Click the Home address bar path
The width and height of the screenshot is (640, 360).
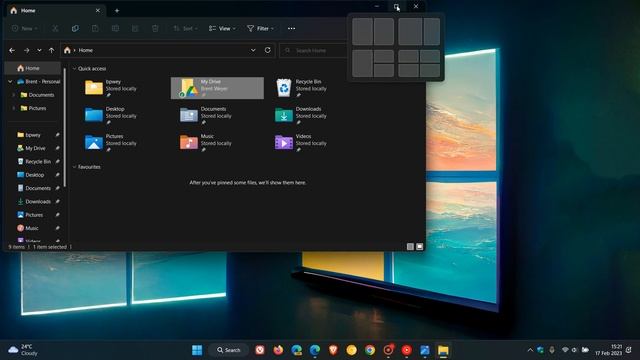tap(85, 50)
